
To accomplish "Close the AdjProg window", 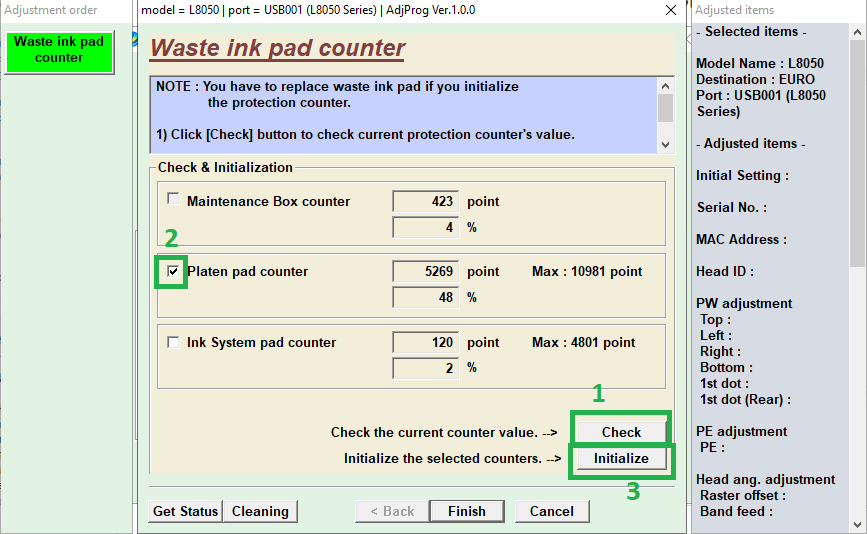I will (670, 10).
